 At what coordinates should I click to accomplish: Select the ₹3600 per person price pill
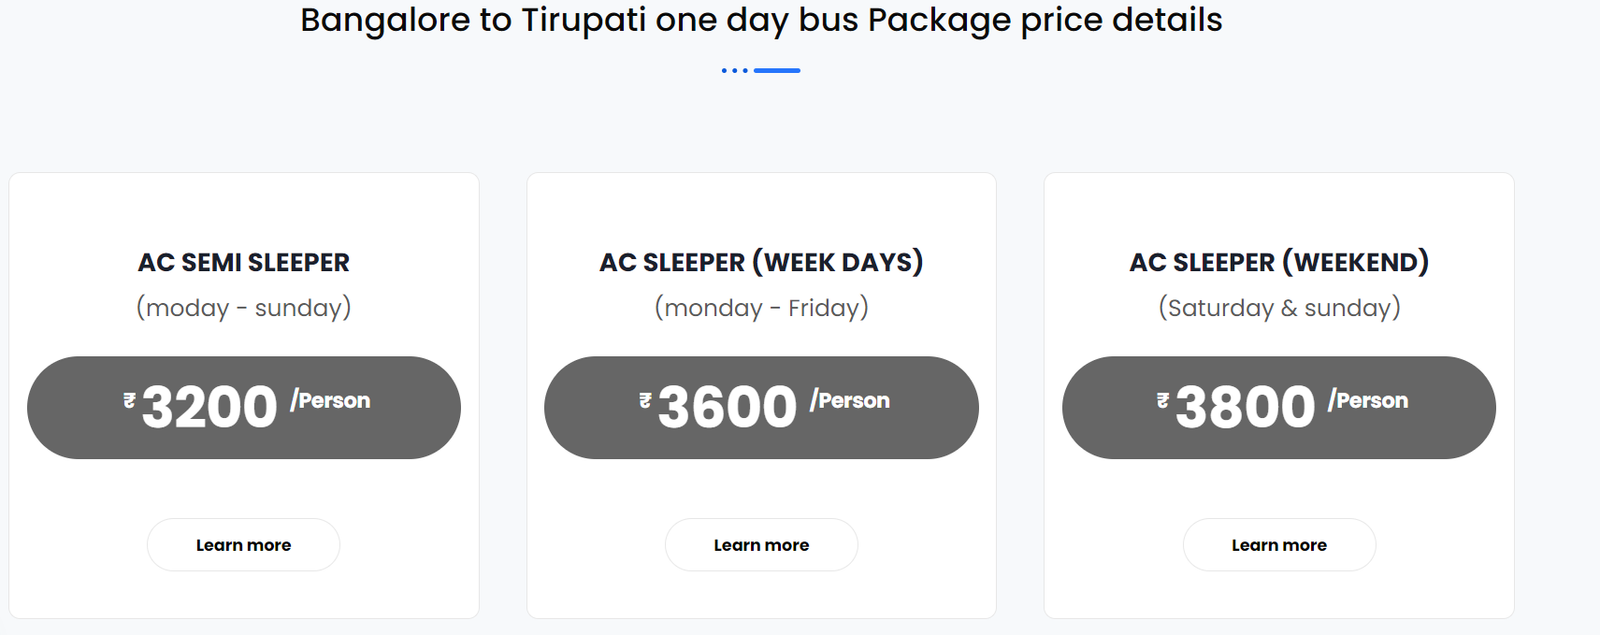(x=761, y=407)
